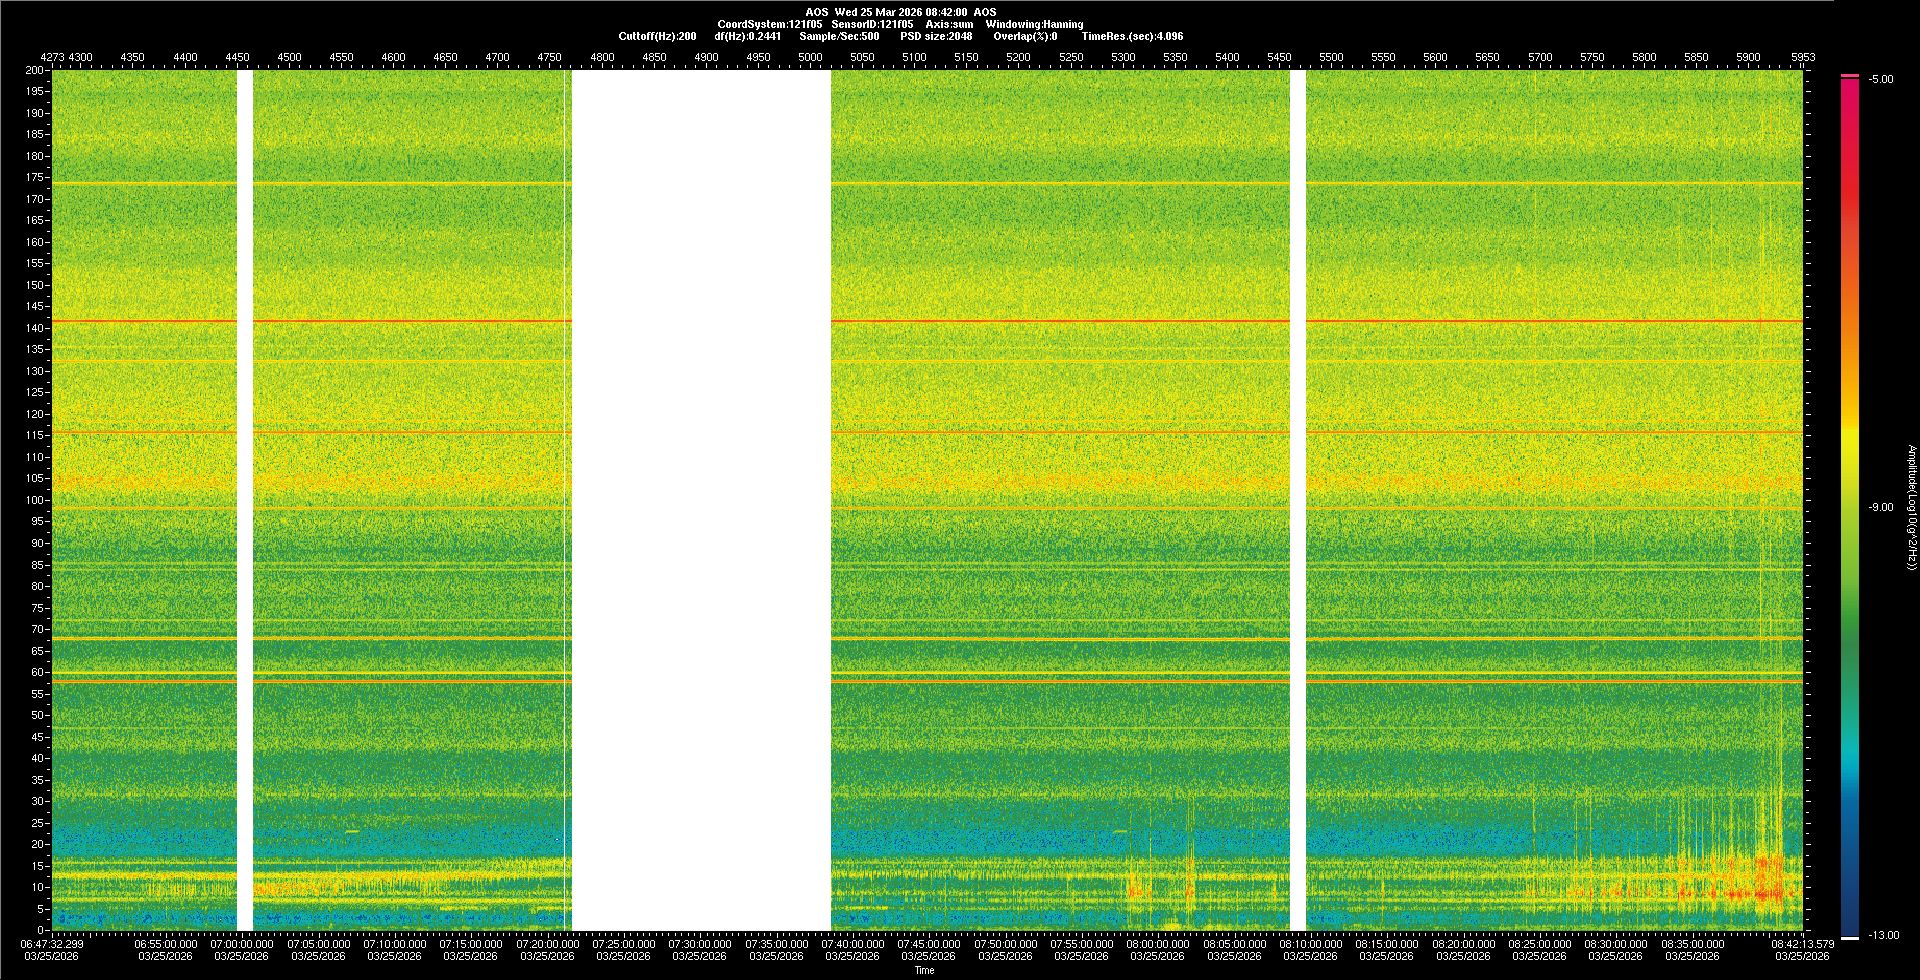Click the 06:47:32.299 start time label
Image resolution: width=1920 pixels, height=980 pixels.
coord(52,944)
